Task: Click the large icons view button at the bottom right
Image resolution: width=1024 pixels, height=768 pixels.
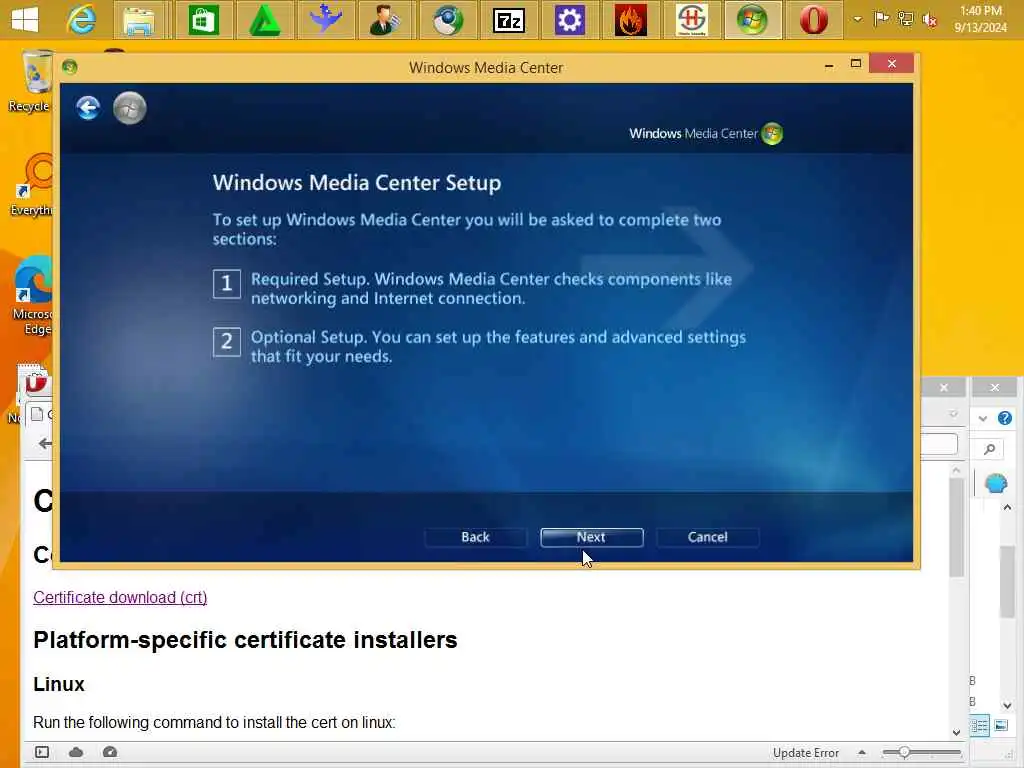Action: (x=1001, y=726)
